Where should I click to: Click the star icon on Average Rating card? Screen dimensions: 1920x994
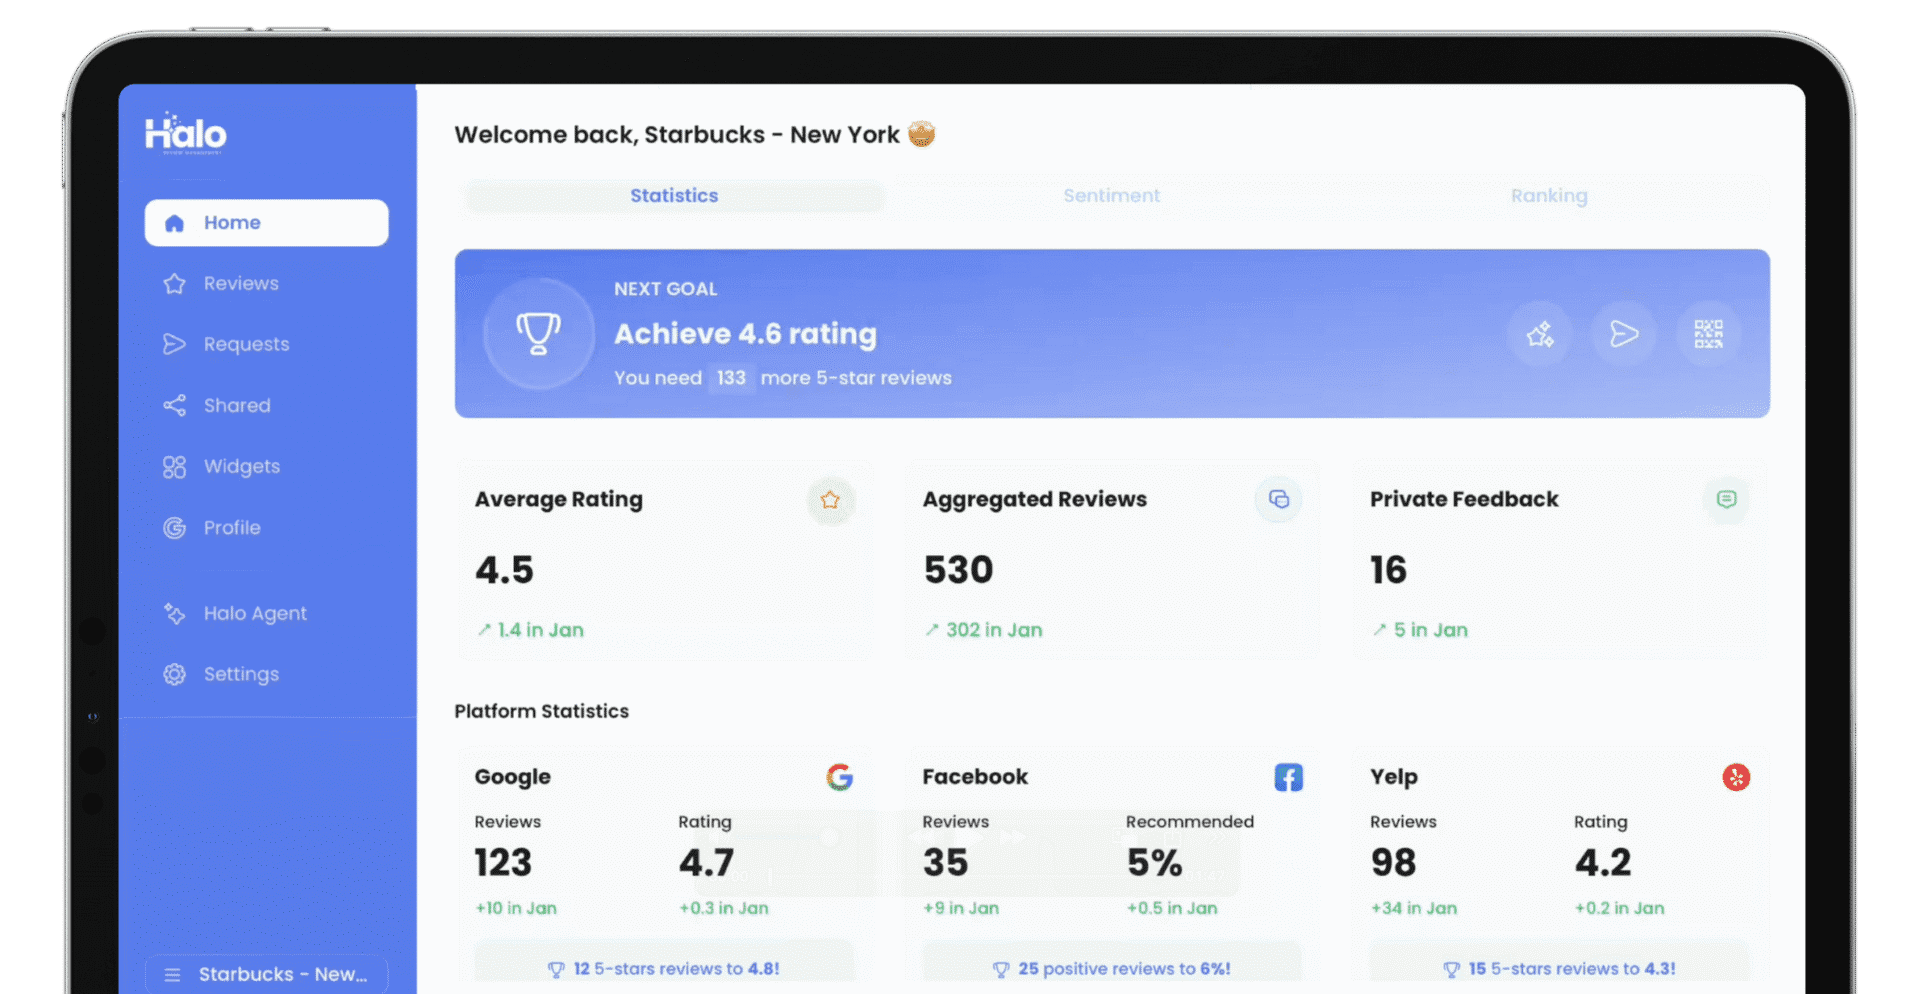pyautogui.click(x=830, y=500)
